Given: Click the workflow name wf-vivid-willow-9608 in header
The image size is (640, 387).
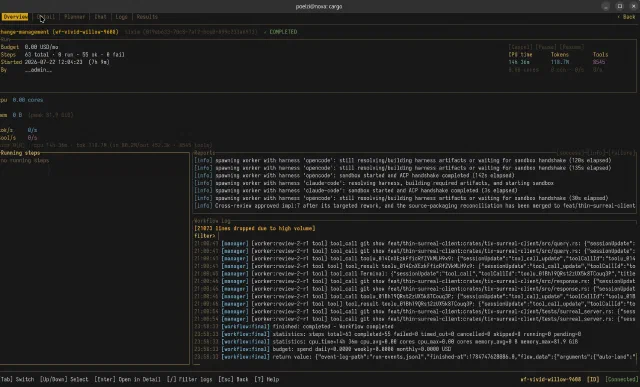Looking at the screenshot, I should [85, 32].
